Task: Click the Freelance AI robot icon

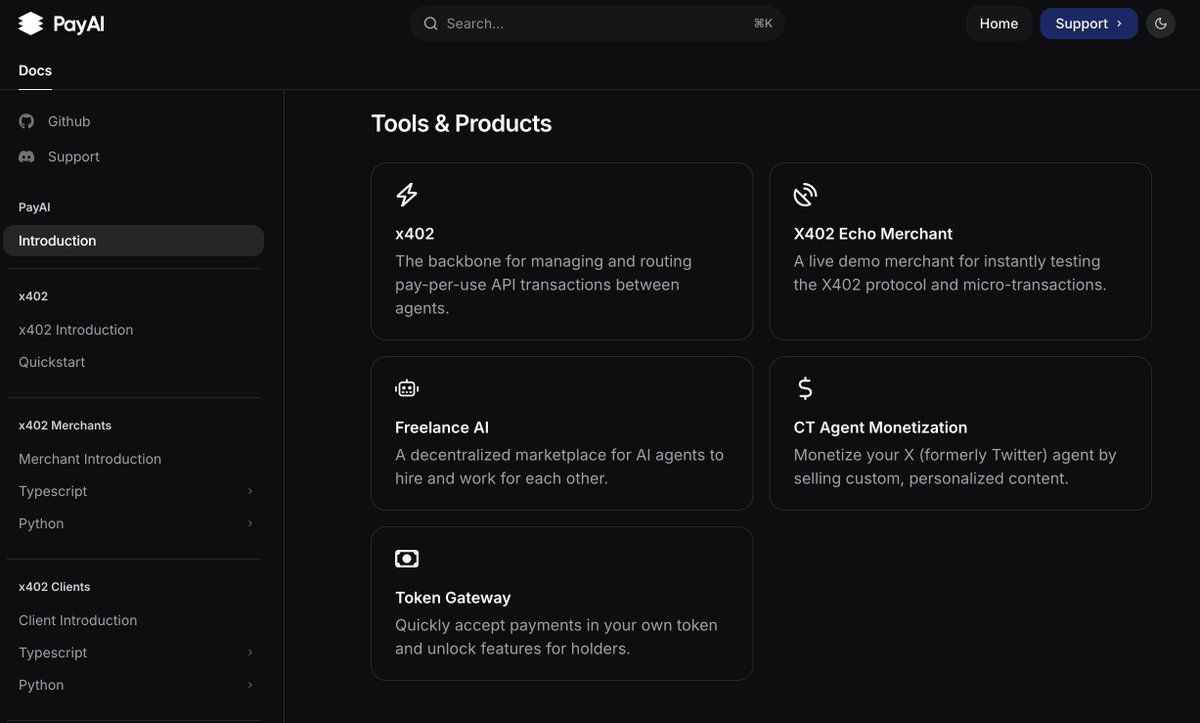Action: (x=406, y=386)
